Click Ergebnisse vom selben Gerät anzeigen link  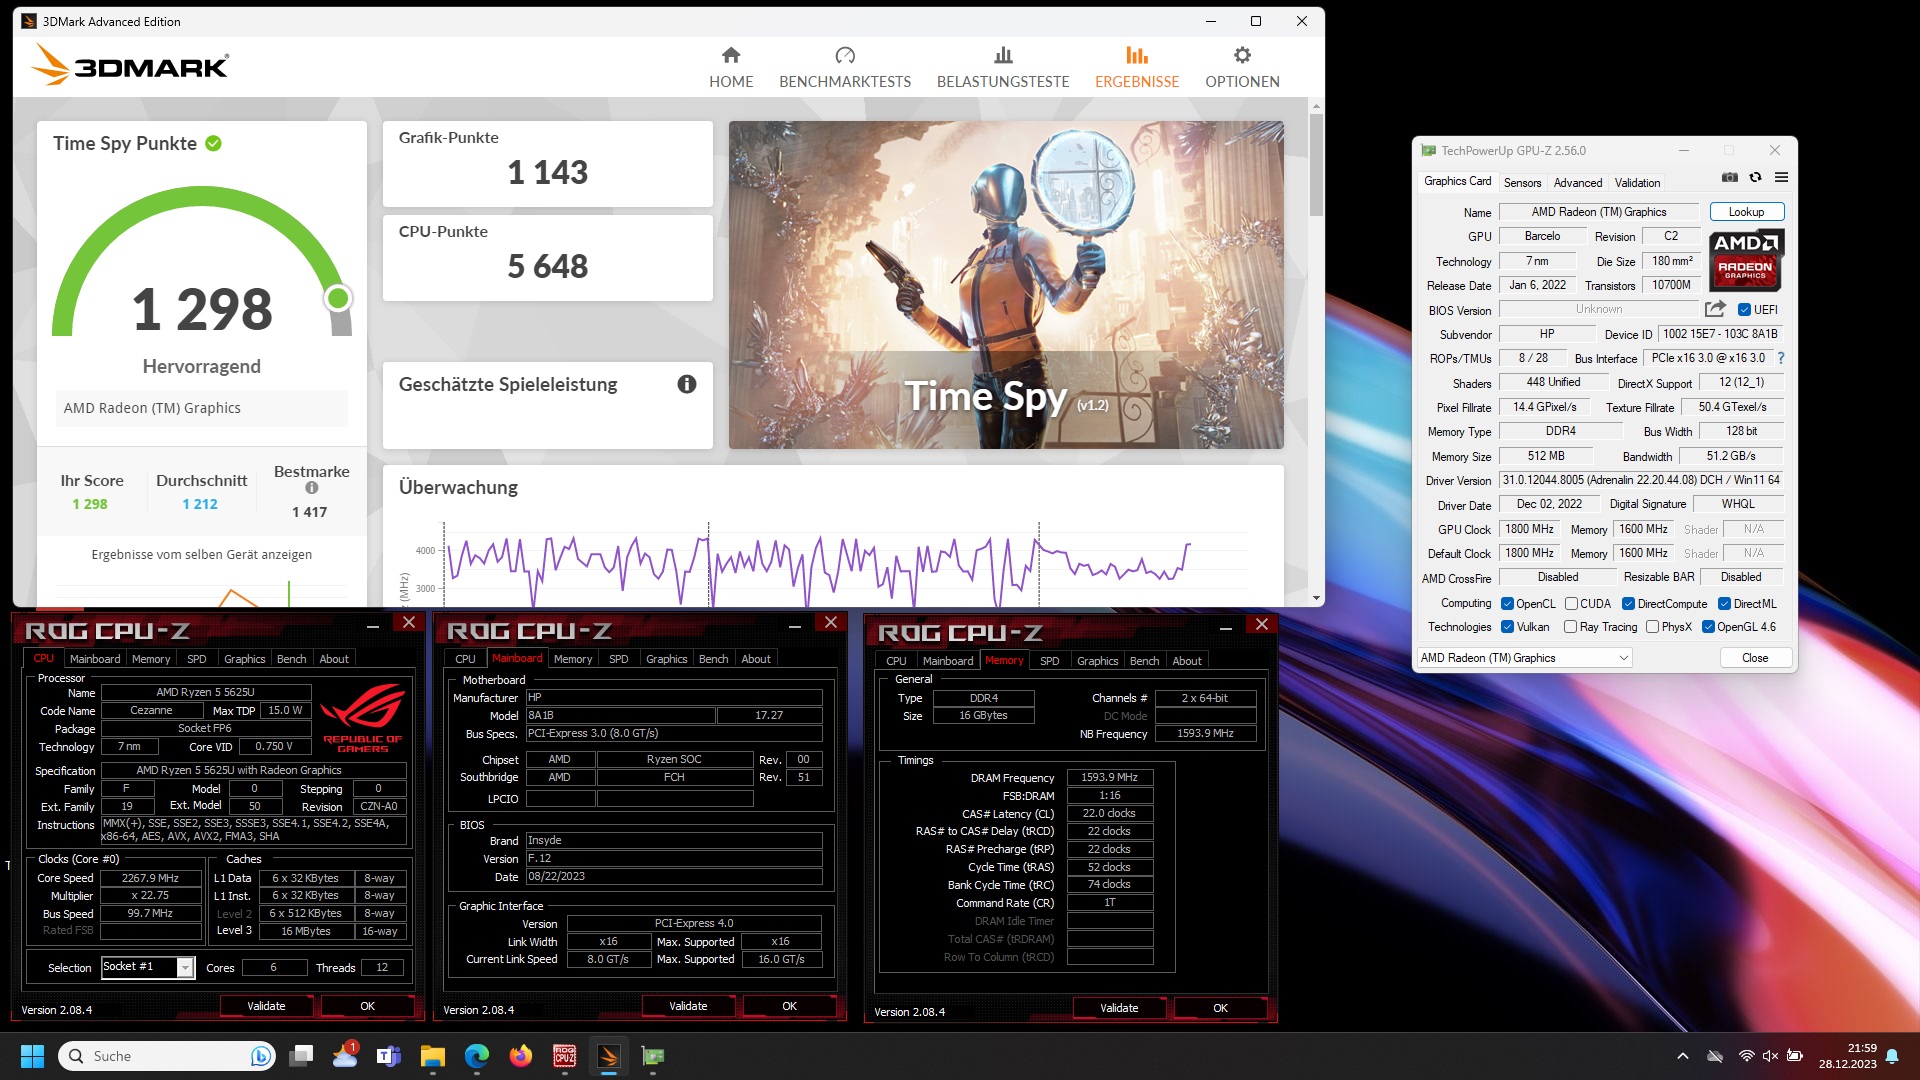pyautogui.click(x=201, y=555)
